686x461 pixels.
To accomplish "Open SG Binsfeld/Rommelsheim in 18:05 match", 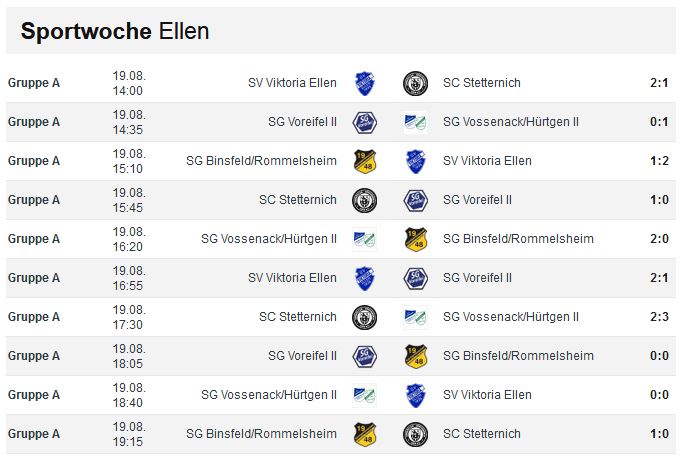I will coord(518,356).
